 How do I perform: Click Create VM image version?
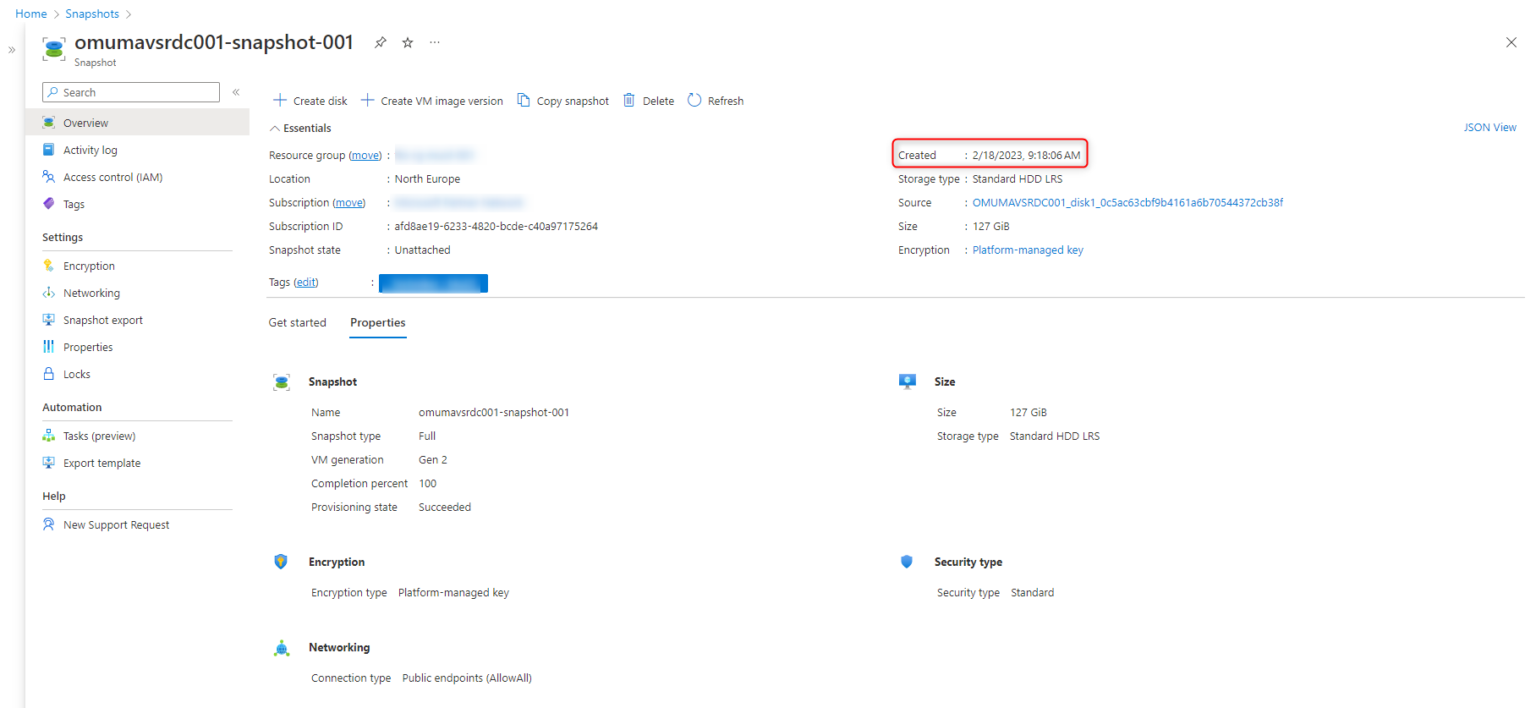click(432, 101)
